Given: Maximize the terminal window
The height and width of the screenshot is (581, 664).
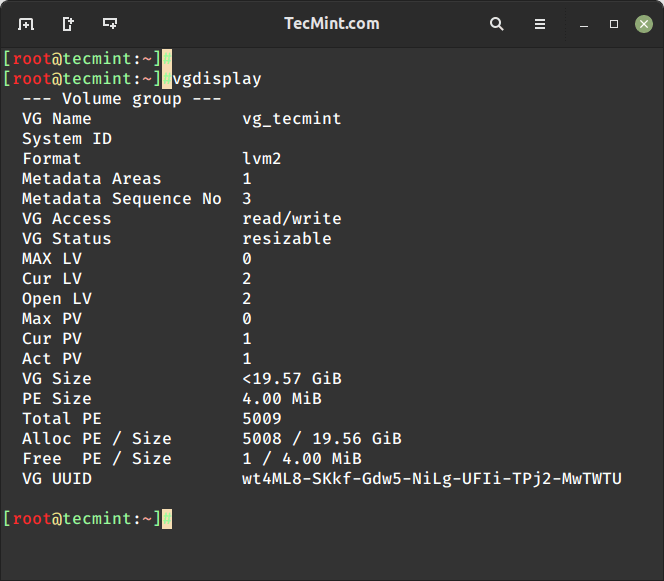Looking at the screenshot, I should pyautogui.click(x=614, y=23).
